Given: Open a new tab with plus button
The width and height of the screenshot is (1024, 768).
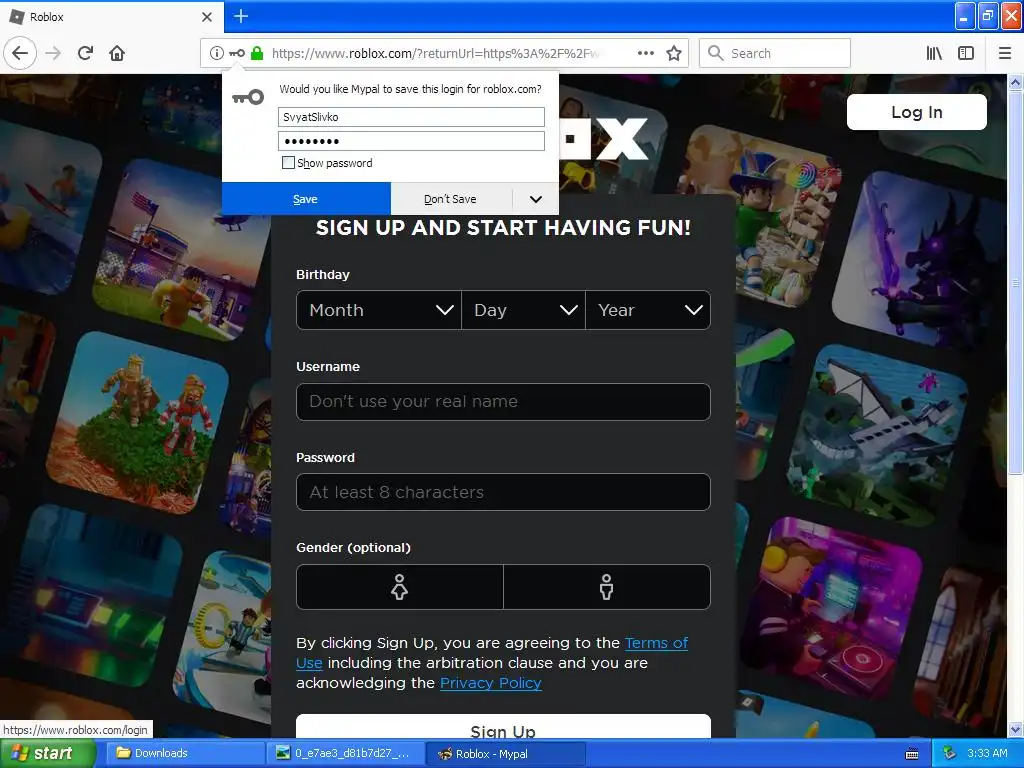Looking at the screenshot, I should tap(241, 16).
